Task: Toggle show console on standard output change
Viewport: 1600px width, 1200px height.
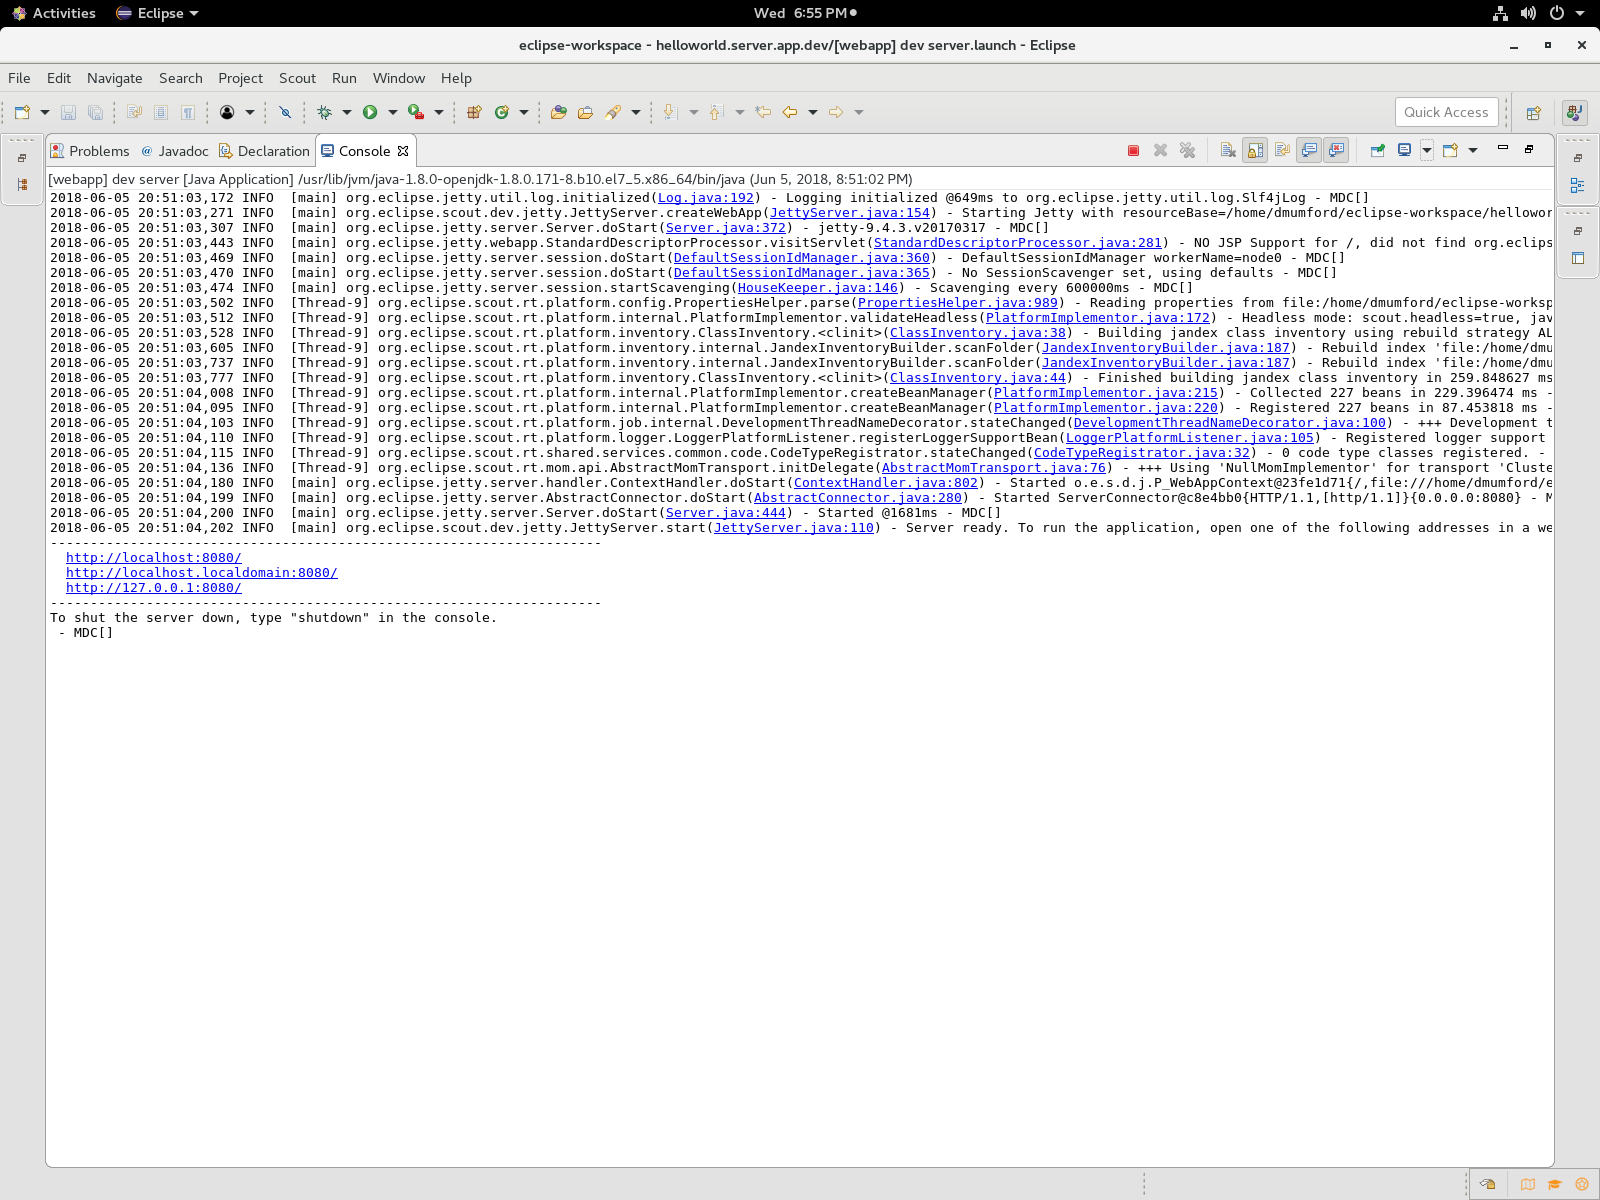Action: pos(1309,151)
